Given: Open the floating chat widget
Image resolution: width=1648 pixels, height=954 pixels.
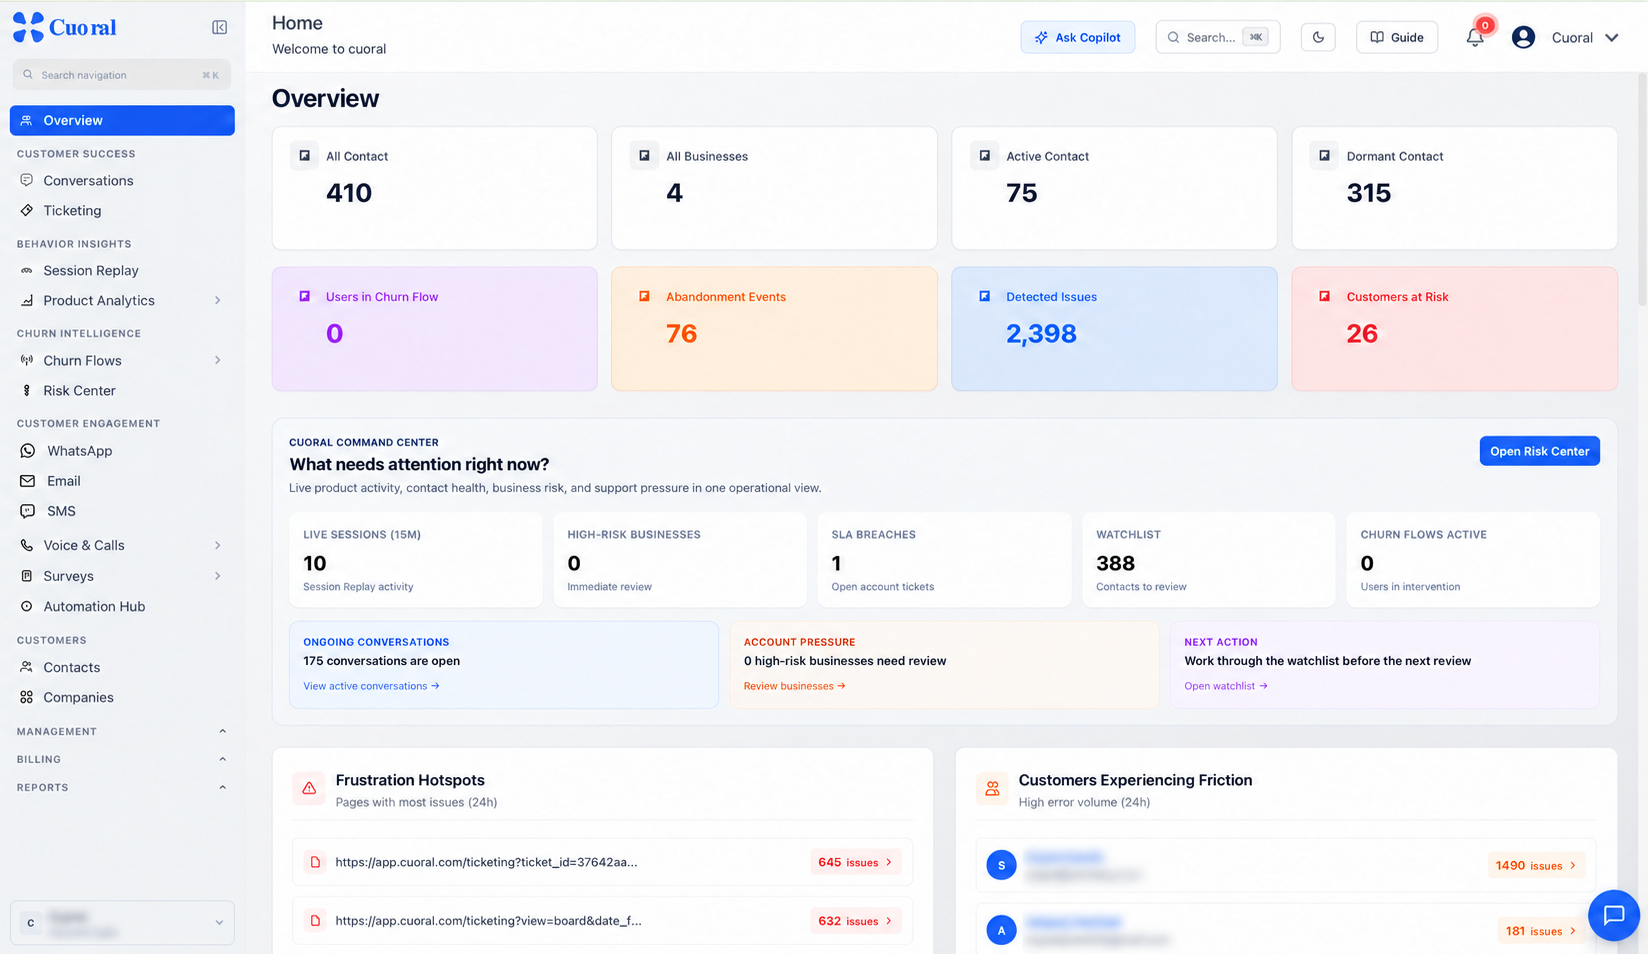Looking at the screenshot, I should 1614,915.
